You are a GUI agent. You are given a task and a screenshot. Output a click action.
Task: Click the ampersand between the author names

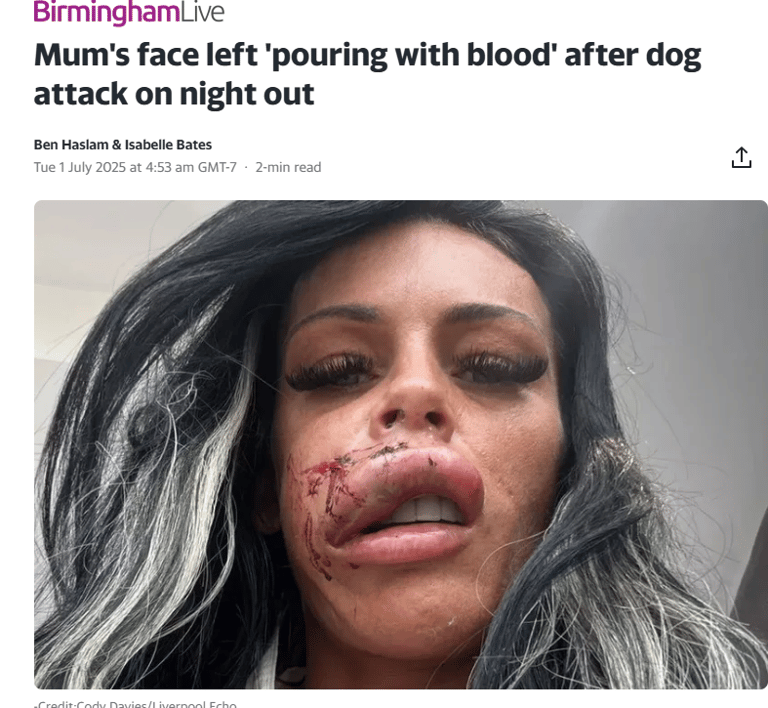[x=117, y=145]
